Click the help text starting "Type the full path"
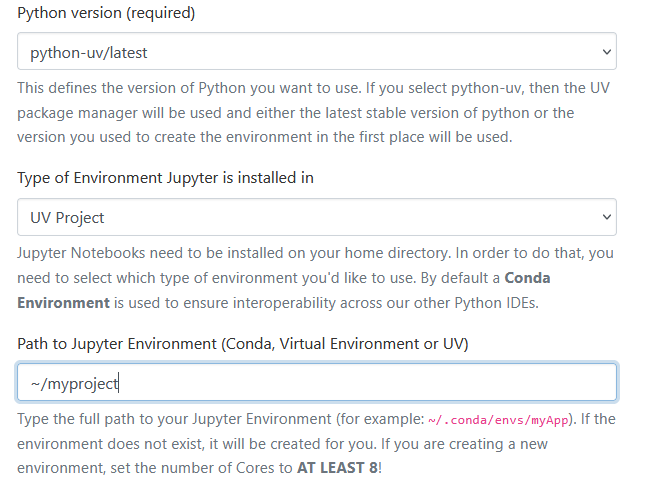The image size is (651, 502). coord(200,419)
